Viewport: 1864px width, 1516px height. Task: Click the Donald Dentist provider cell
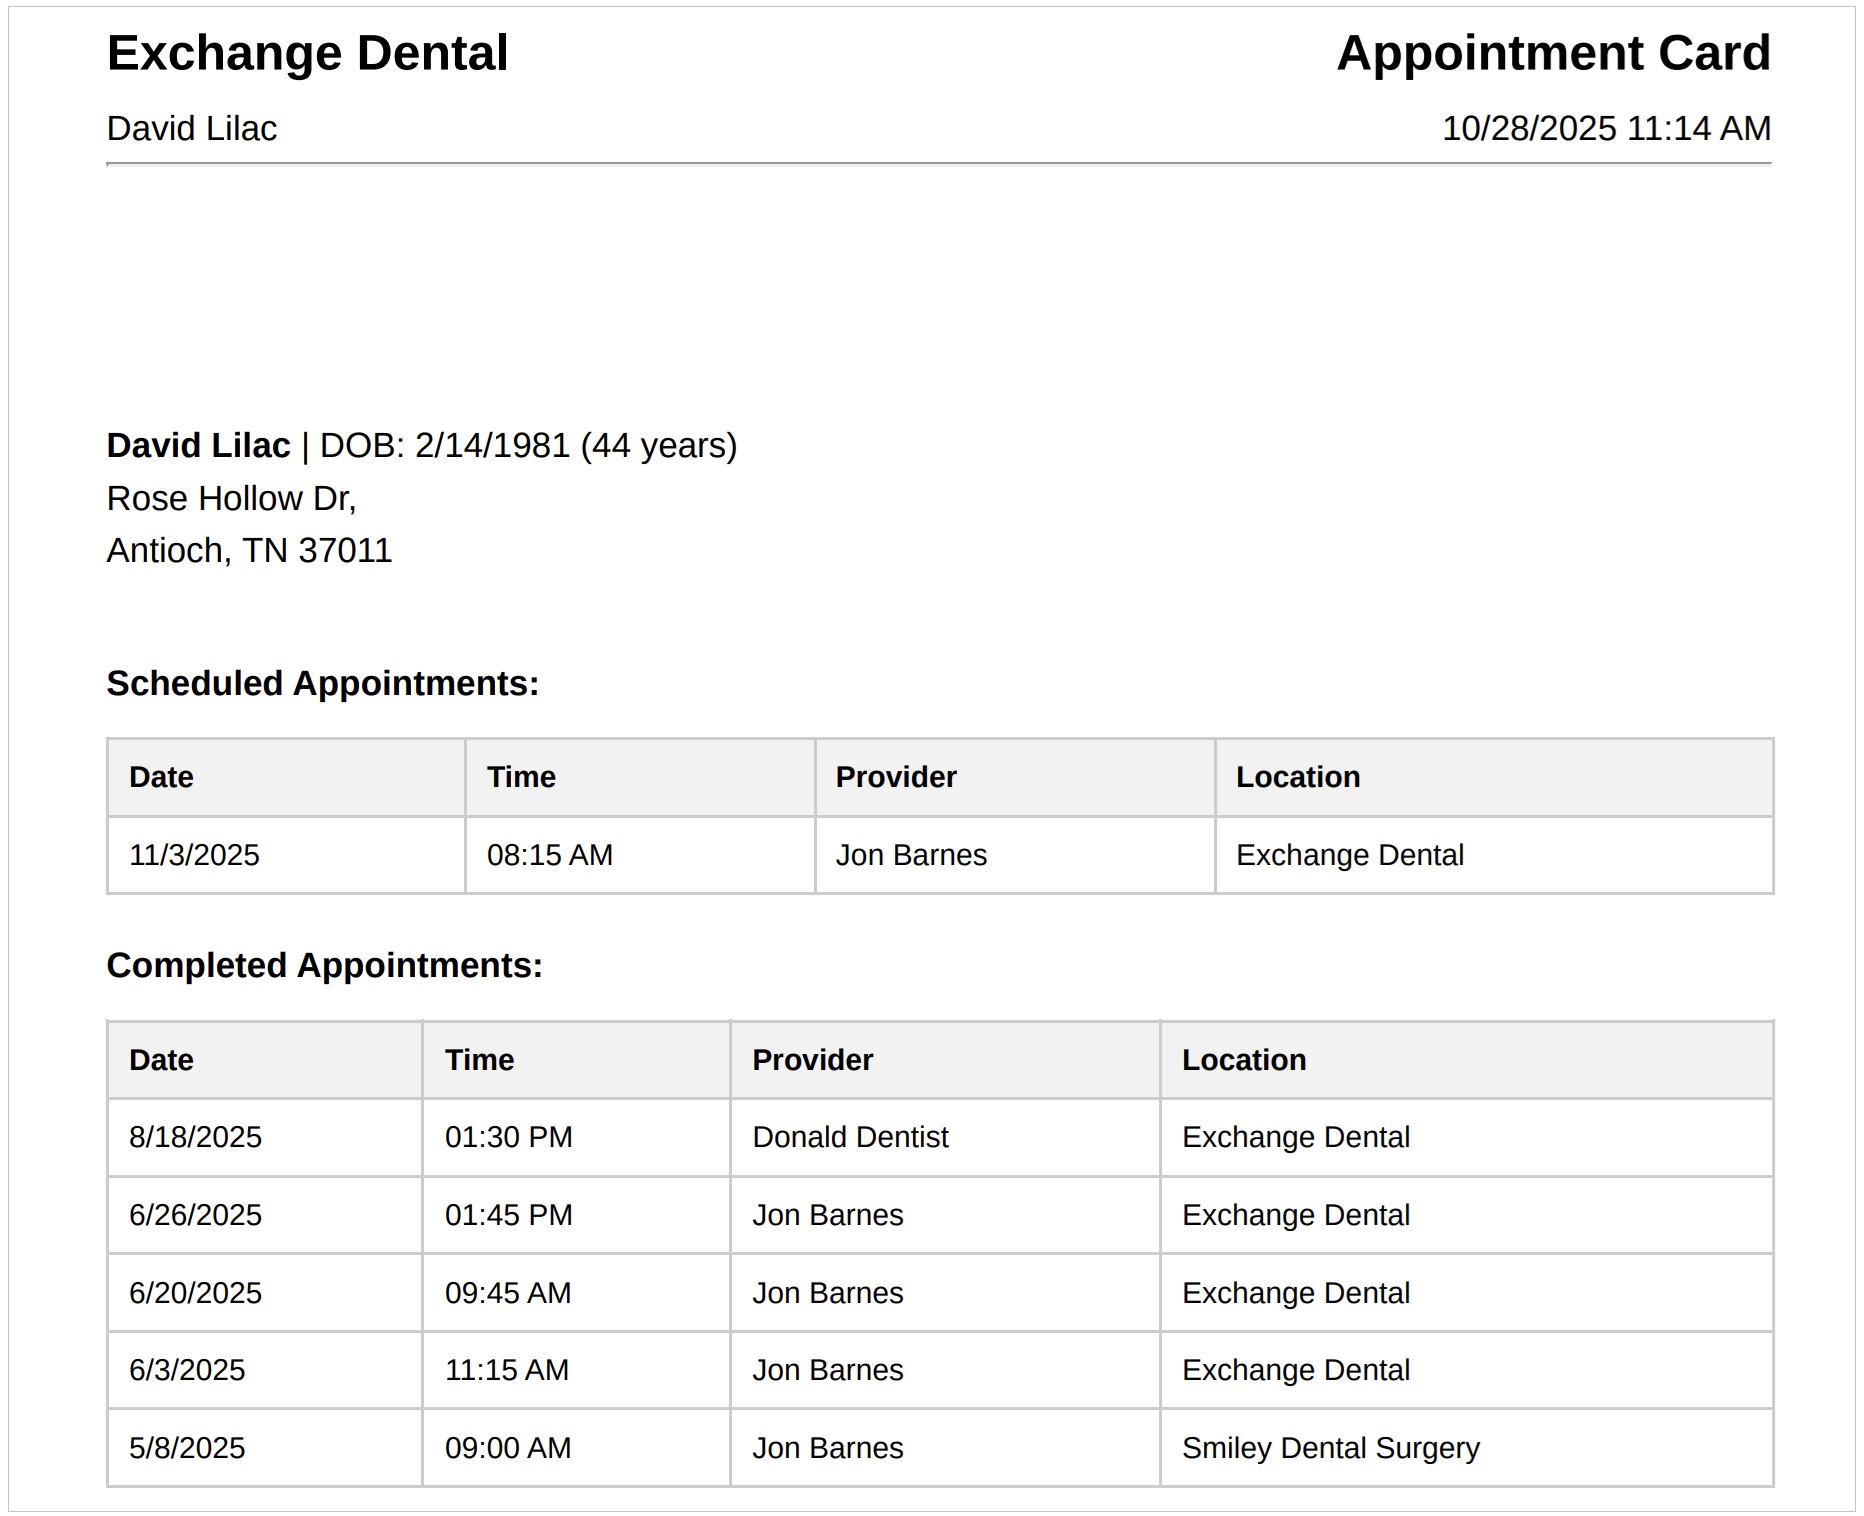(850, 1137)
